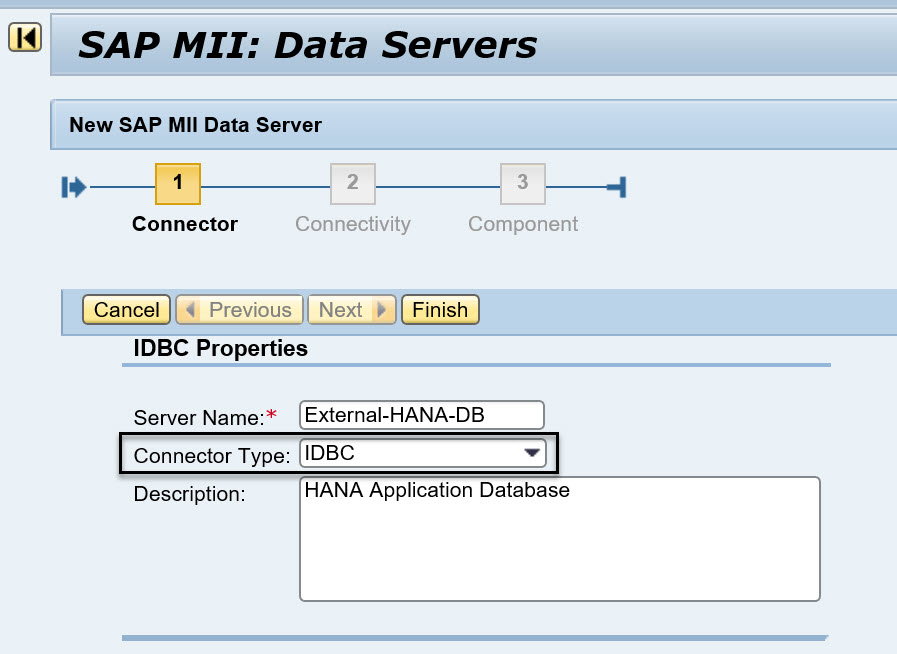Click the Previous button
Viewport: 897px width, 654px height.
[239, 310]
